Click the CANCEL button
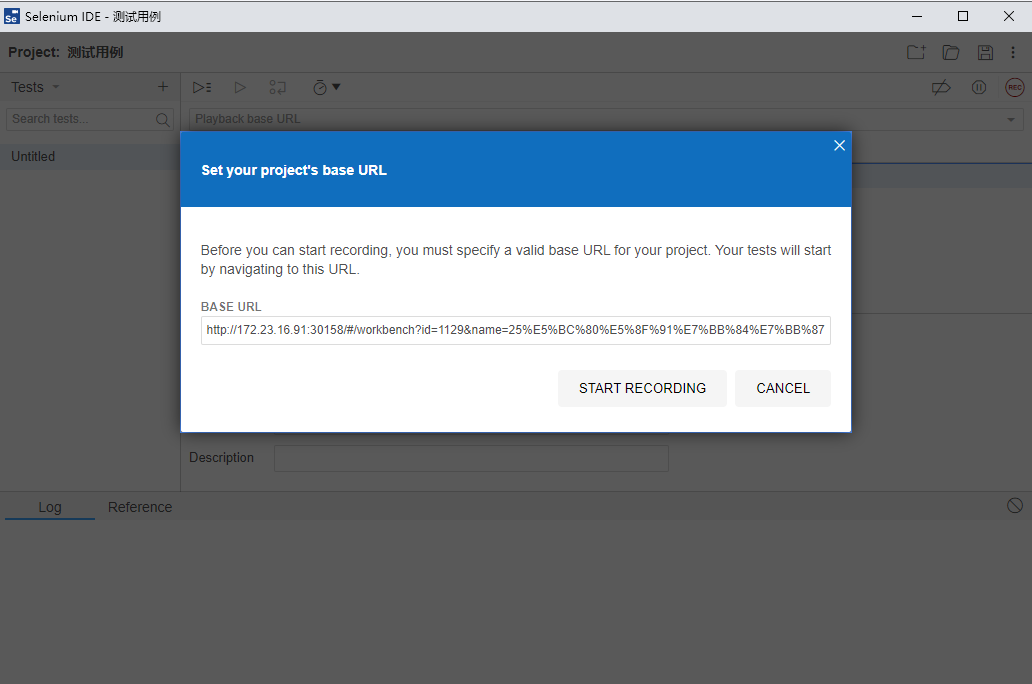 pyautogui.click(x=783, y=388)
